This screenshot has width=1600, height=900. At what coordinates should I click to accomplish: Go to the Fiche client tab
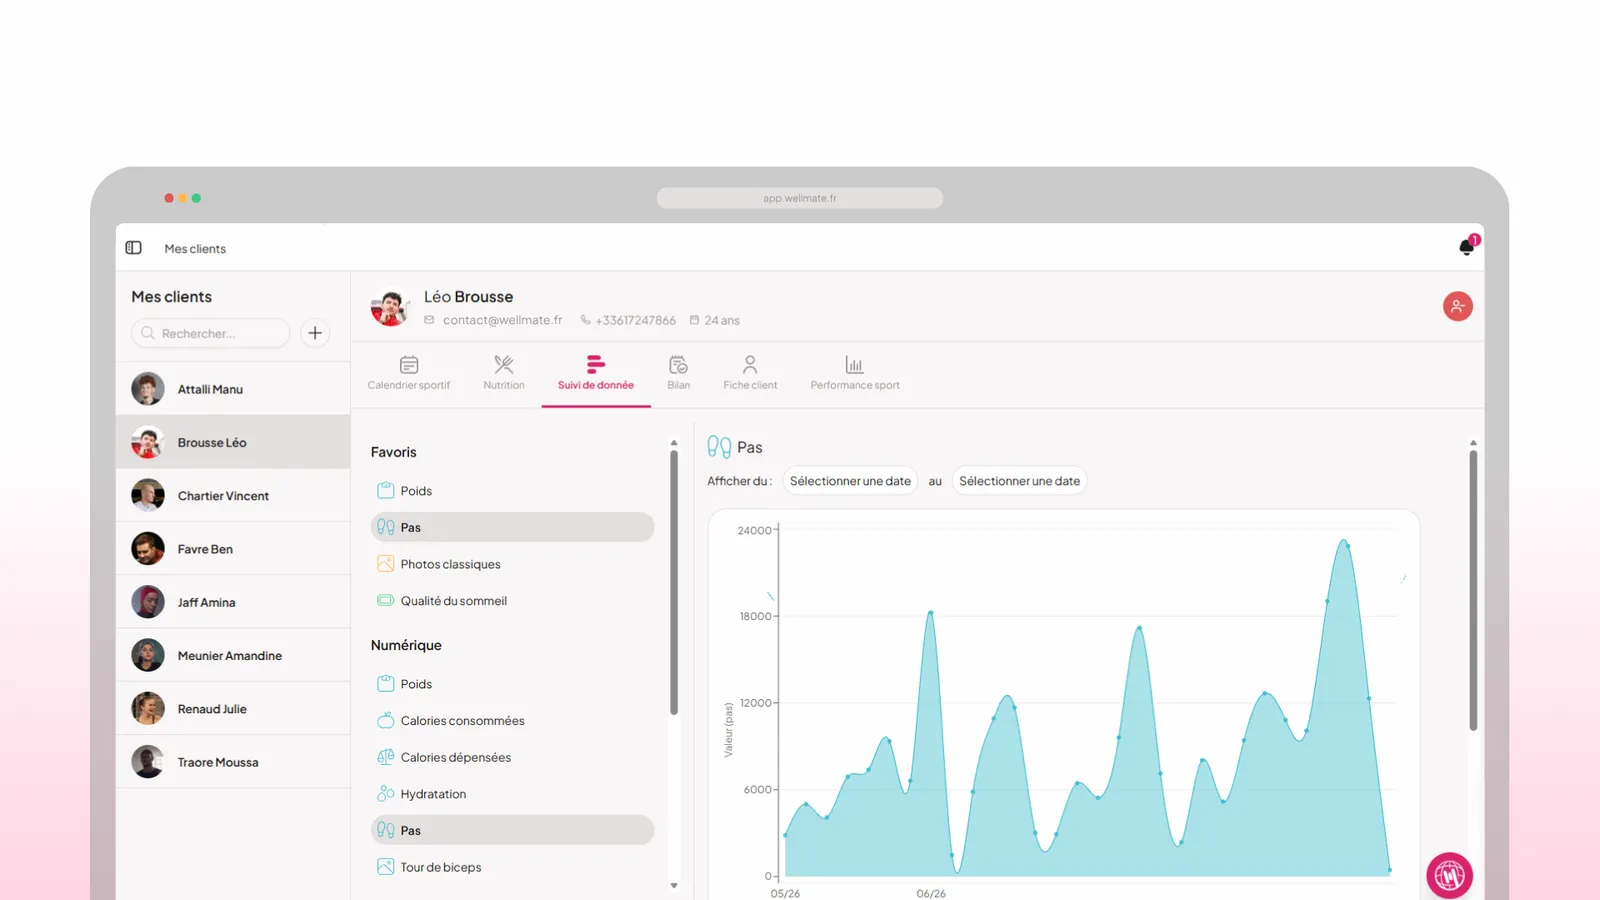point(750,373)
